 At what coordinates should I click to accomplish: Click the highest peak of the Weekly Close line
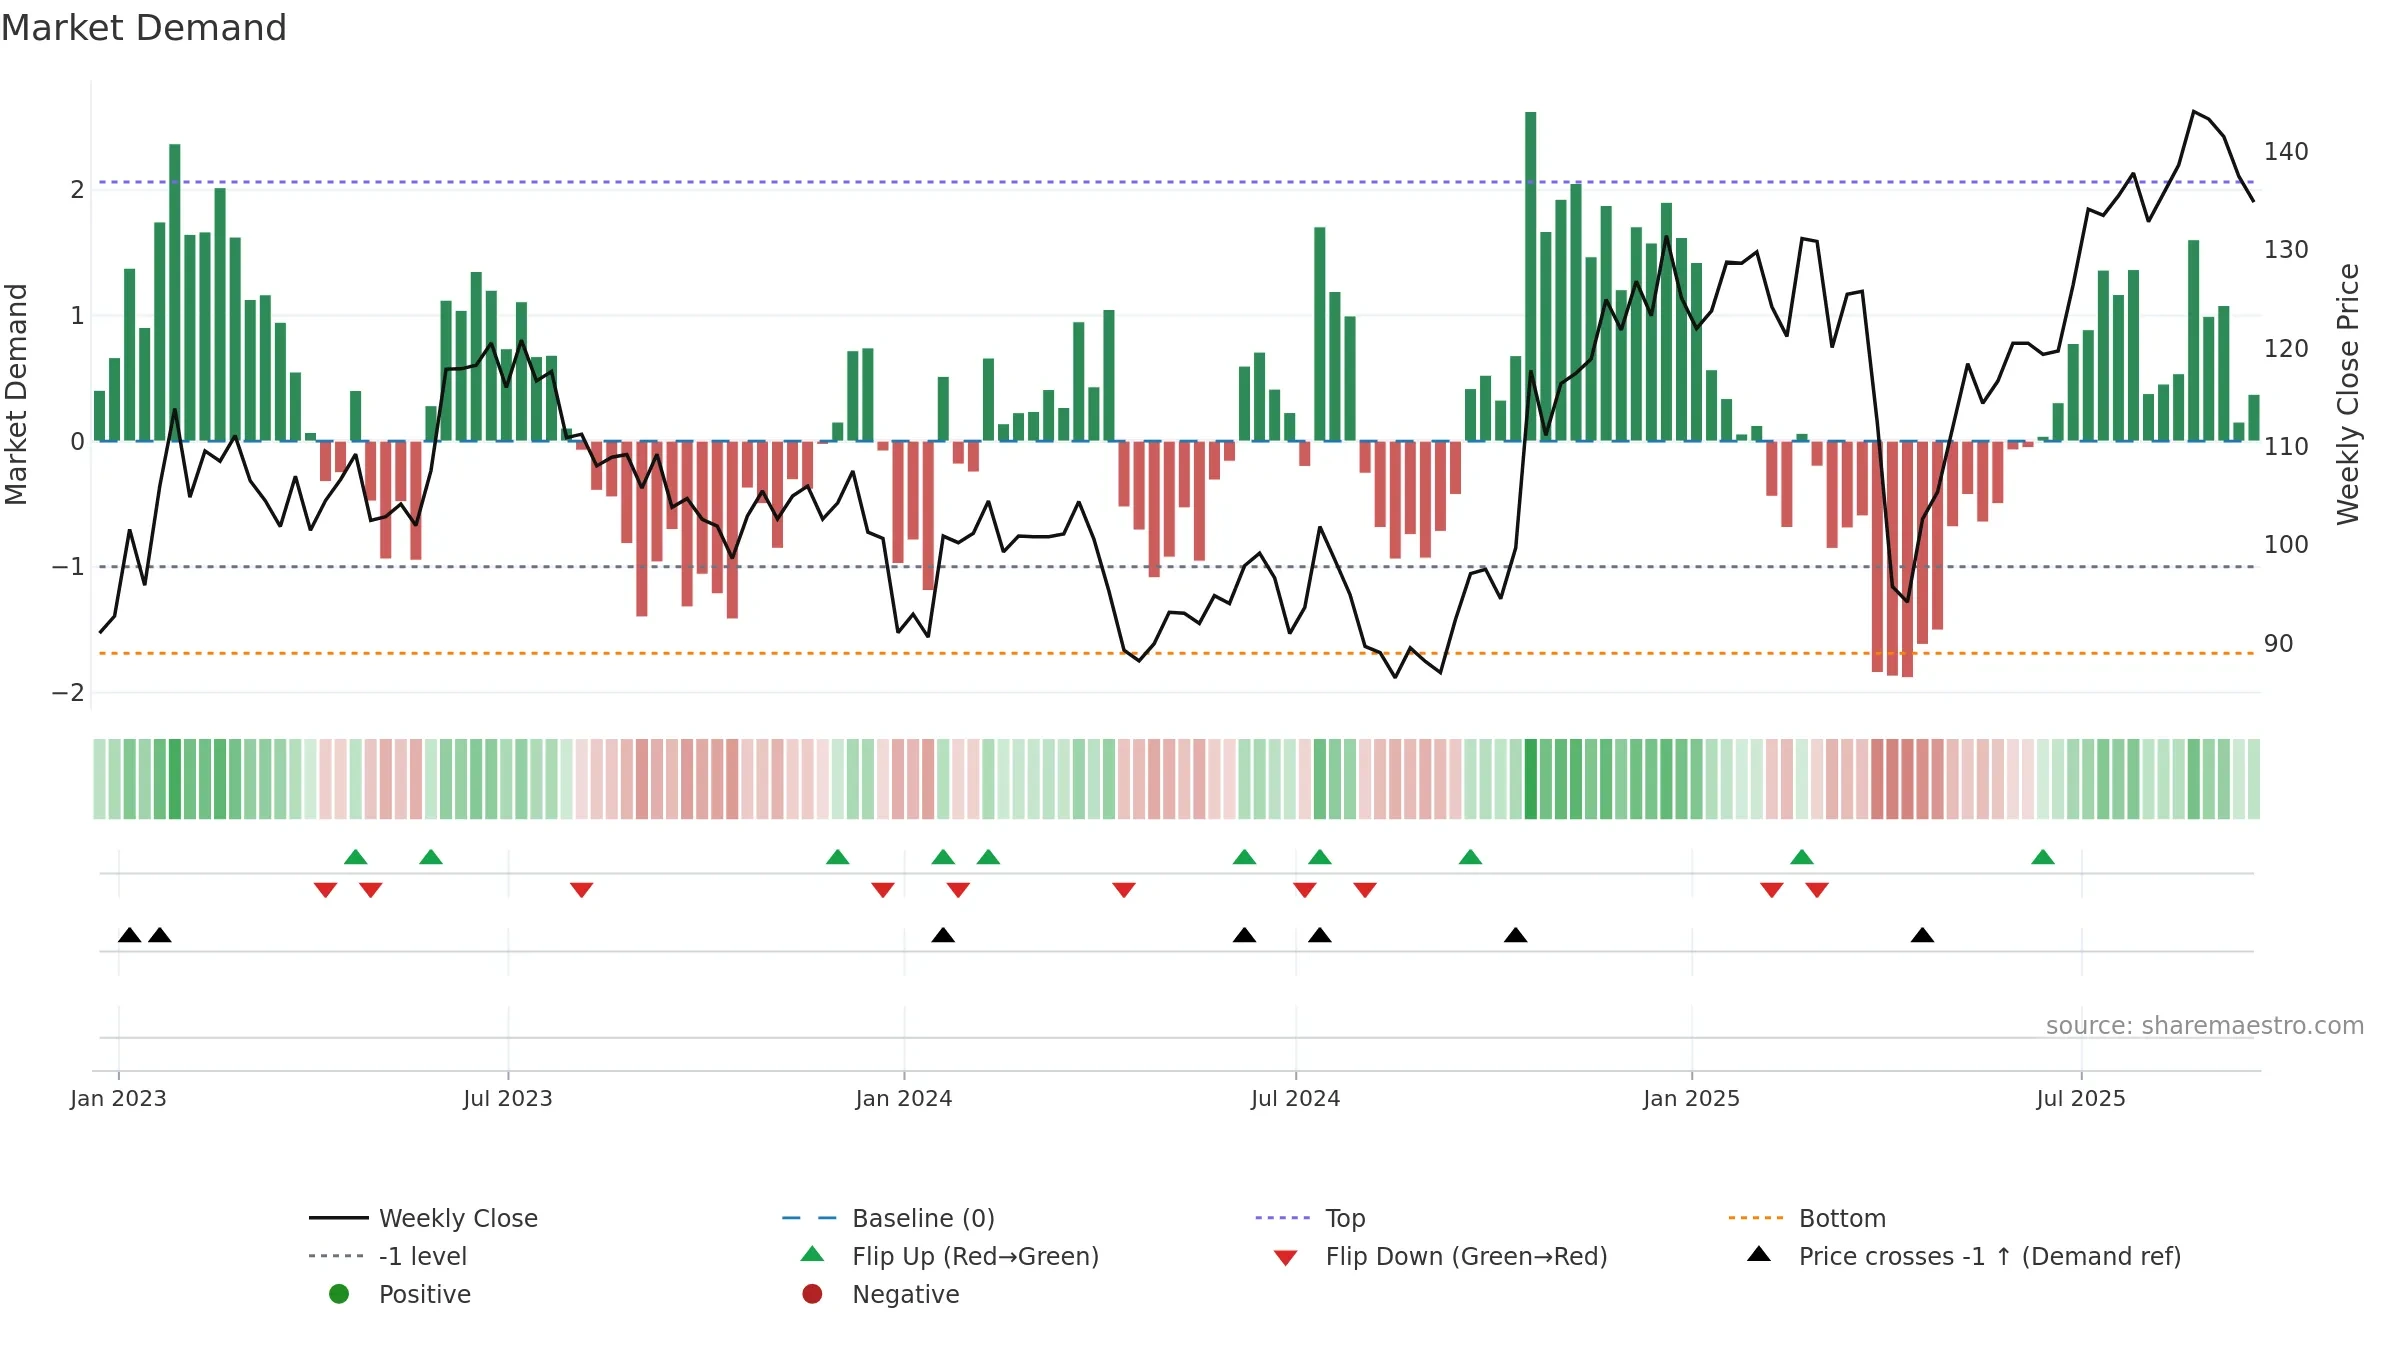coord(2194,112)
